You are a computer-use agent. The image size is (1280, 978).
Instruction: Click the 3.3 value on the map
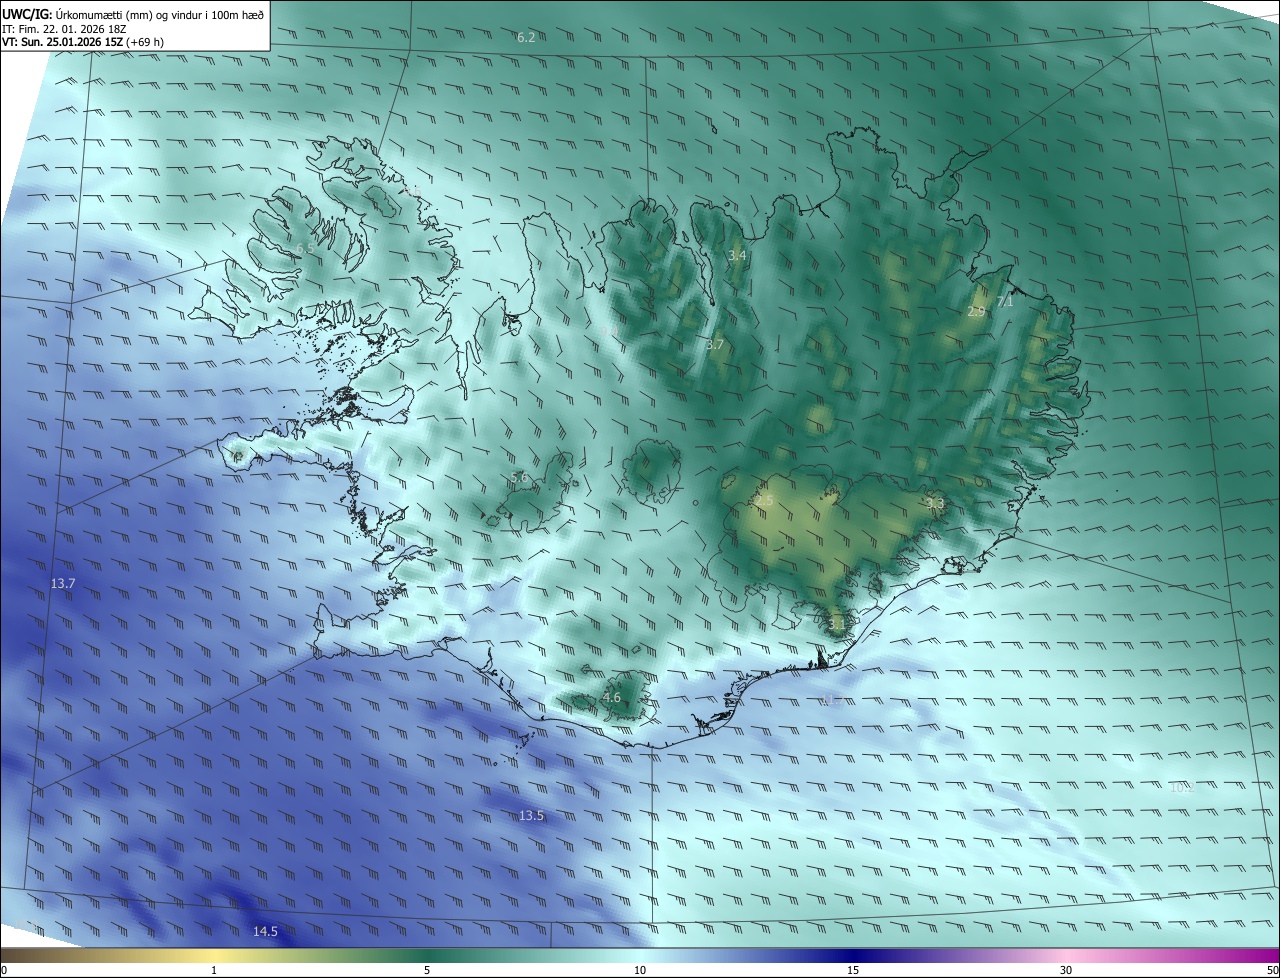click(936, 503)
